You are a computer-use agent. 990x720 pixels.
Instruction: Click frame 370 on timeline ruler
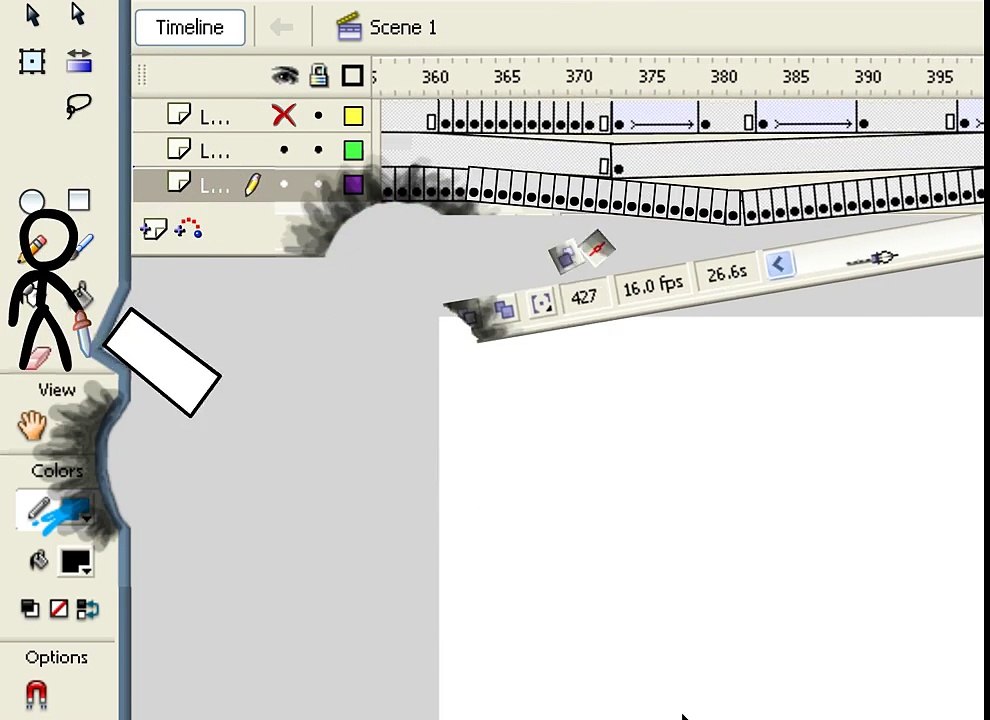tap(579, 76)
